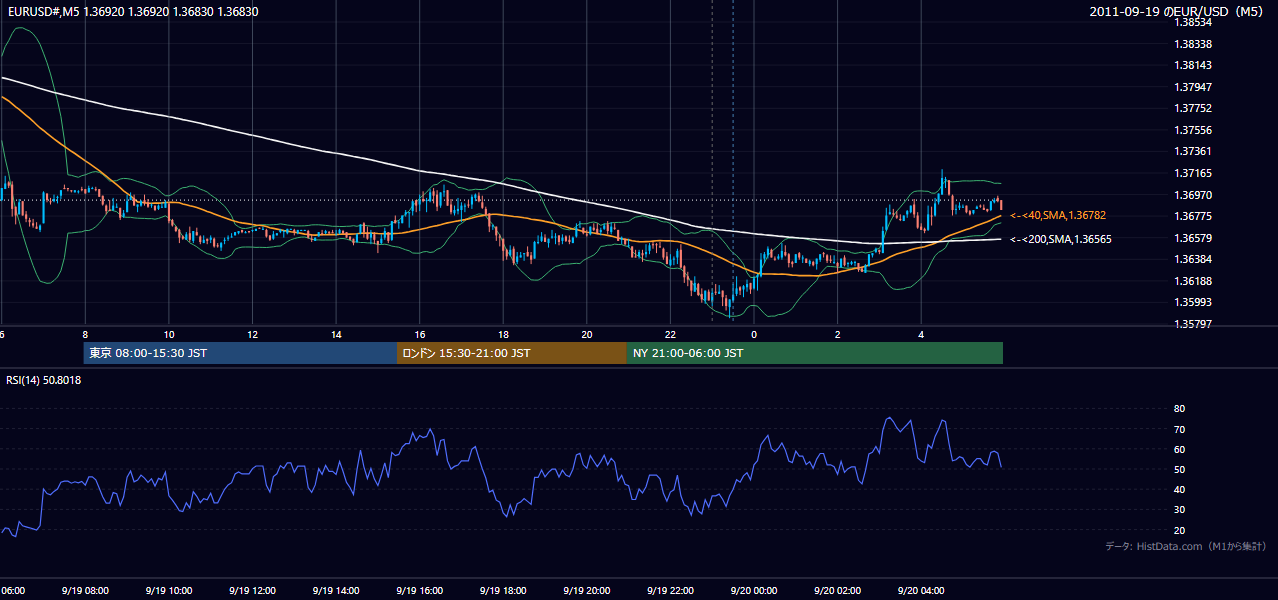
Task: Click price axis value 1.37165
Action: coord(1192,173)
